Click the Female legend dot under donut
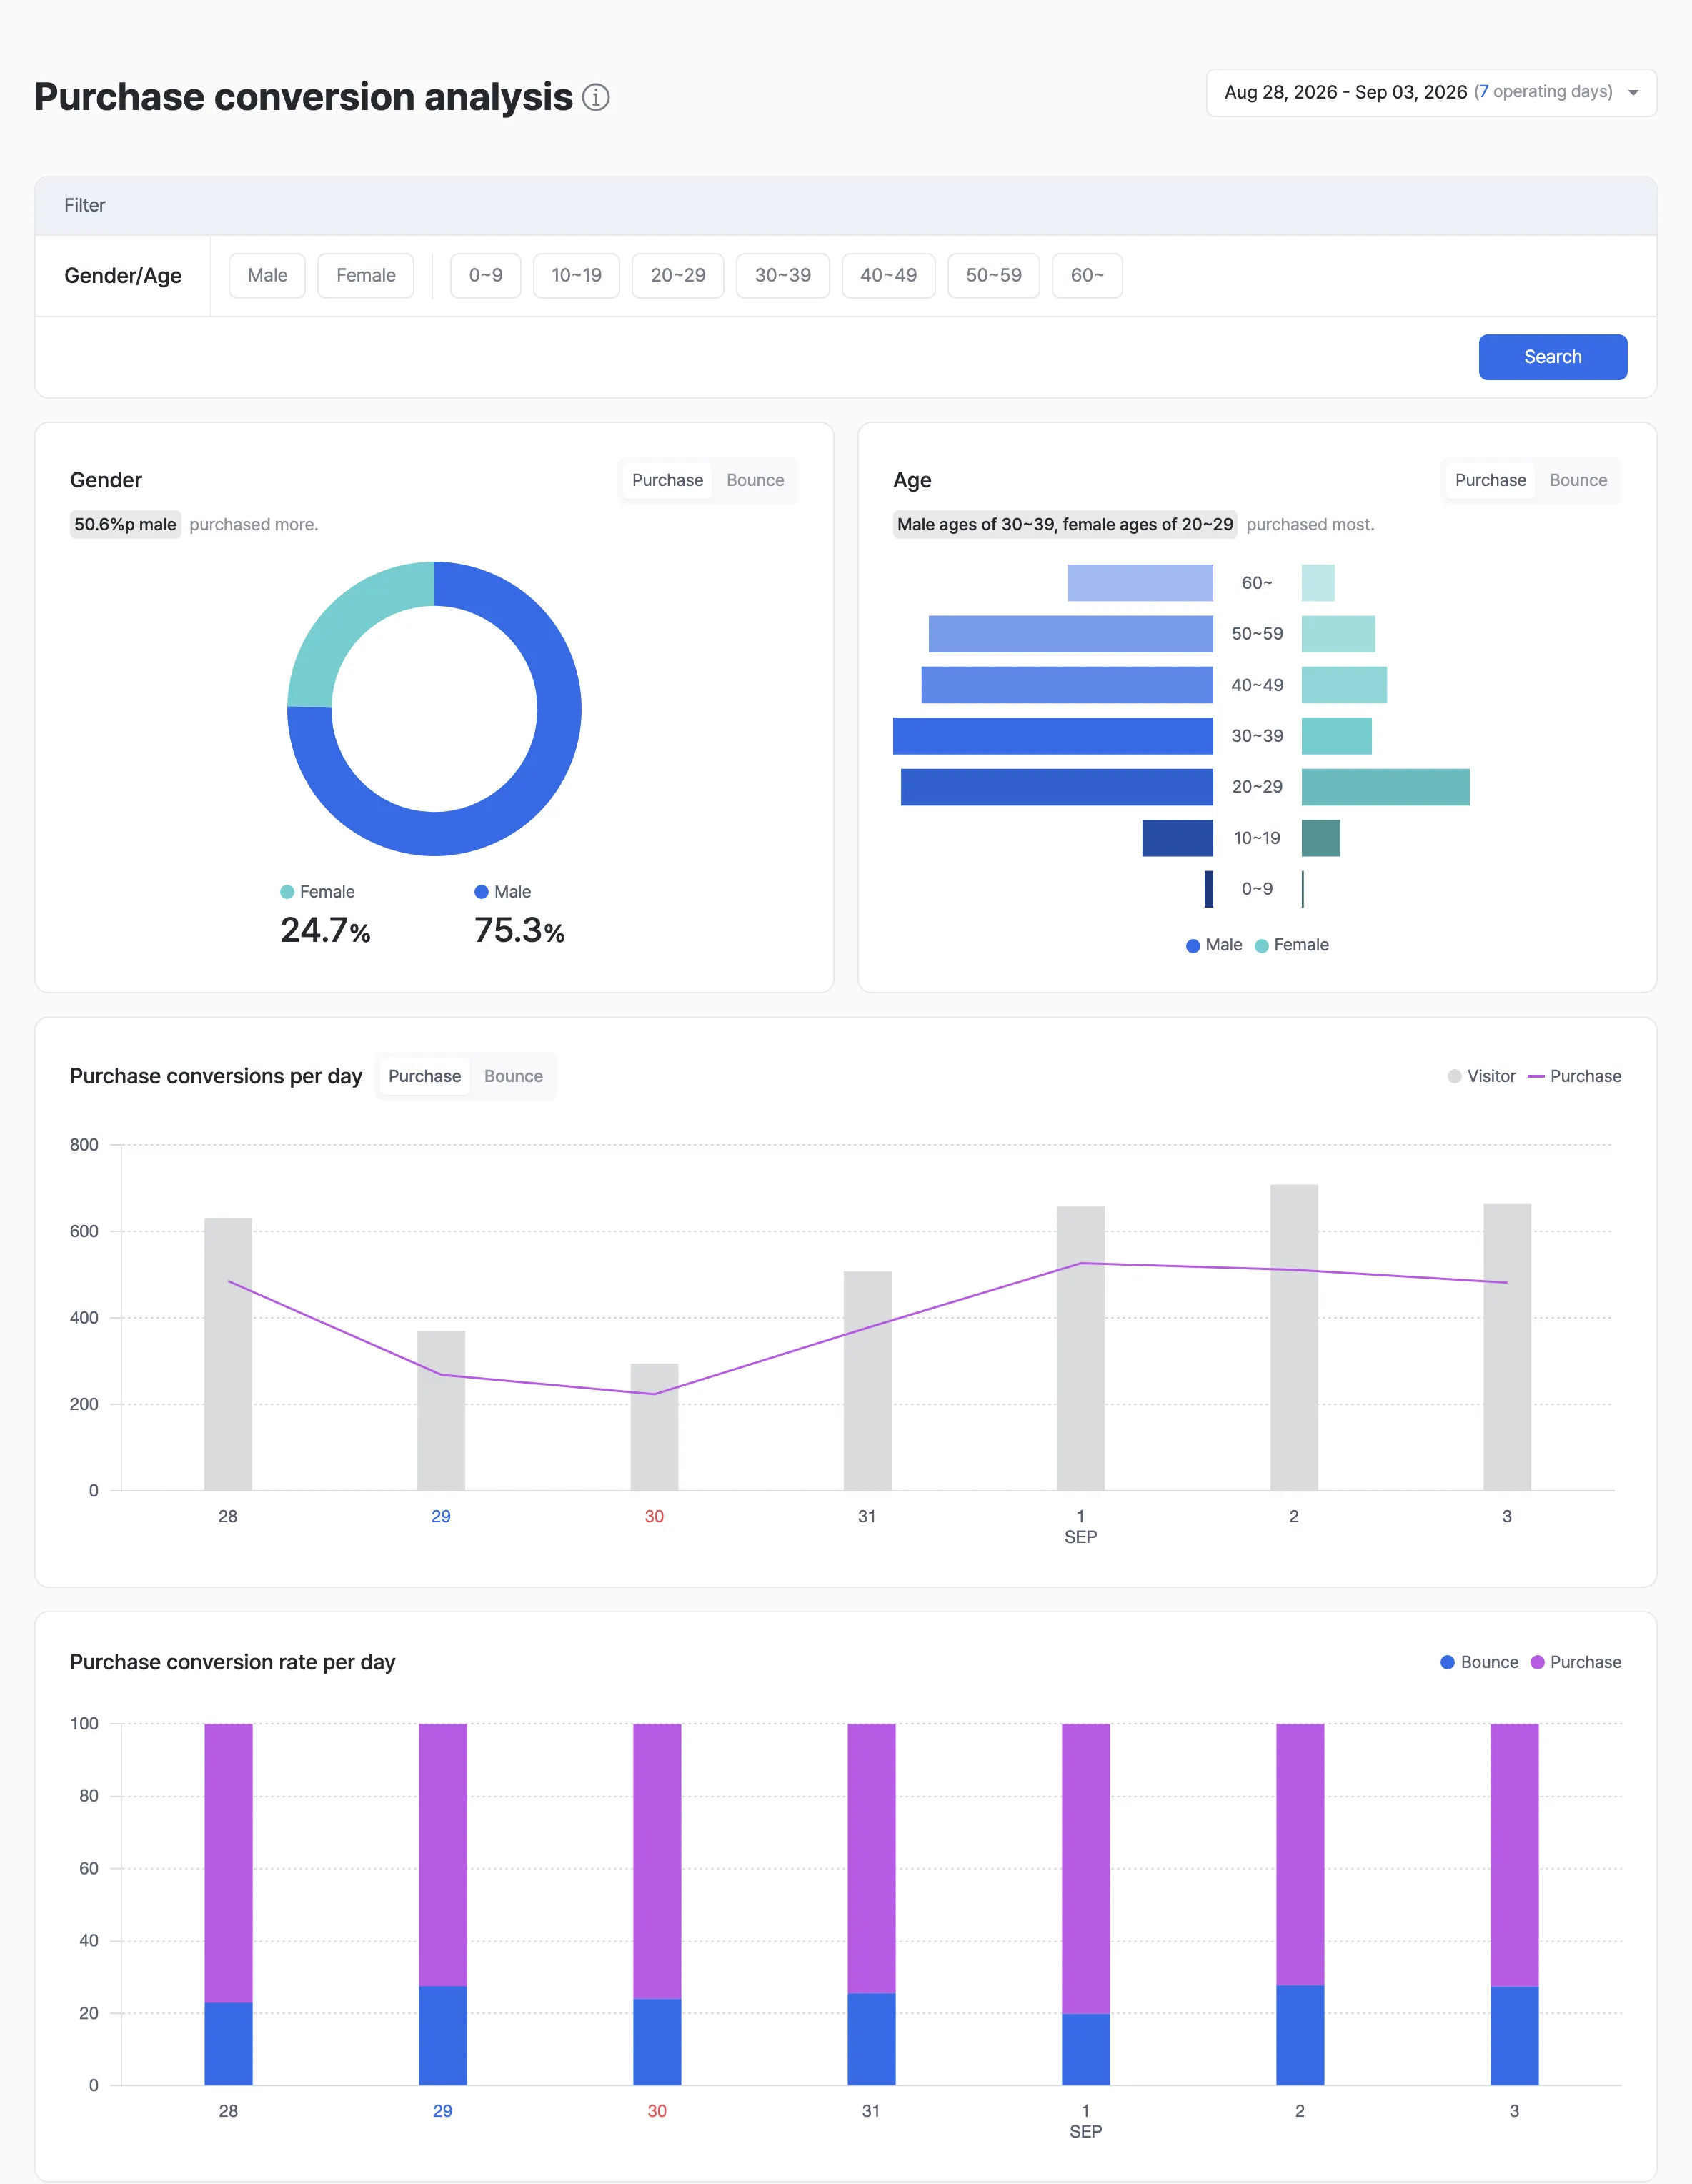 (x=287, y=892)
